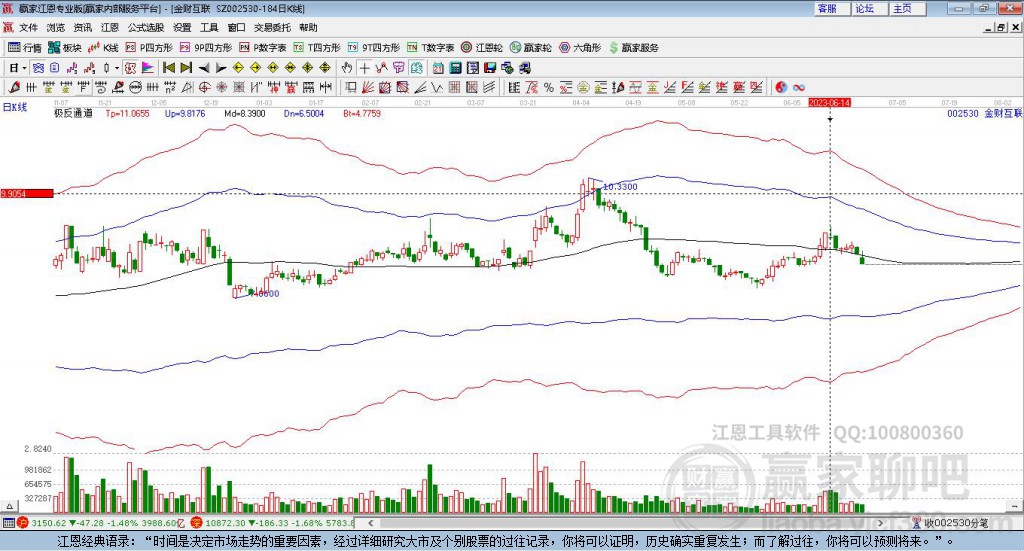Select the n² drawing tool icon
1024x551 pixels.
coord(170,87)
